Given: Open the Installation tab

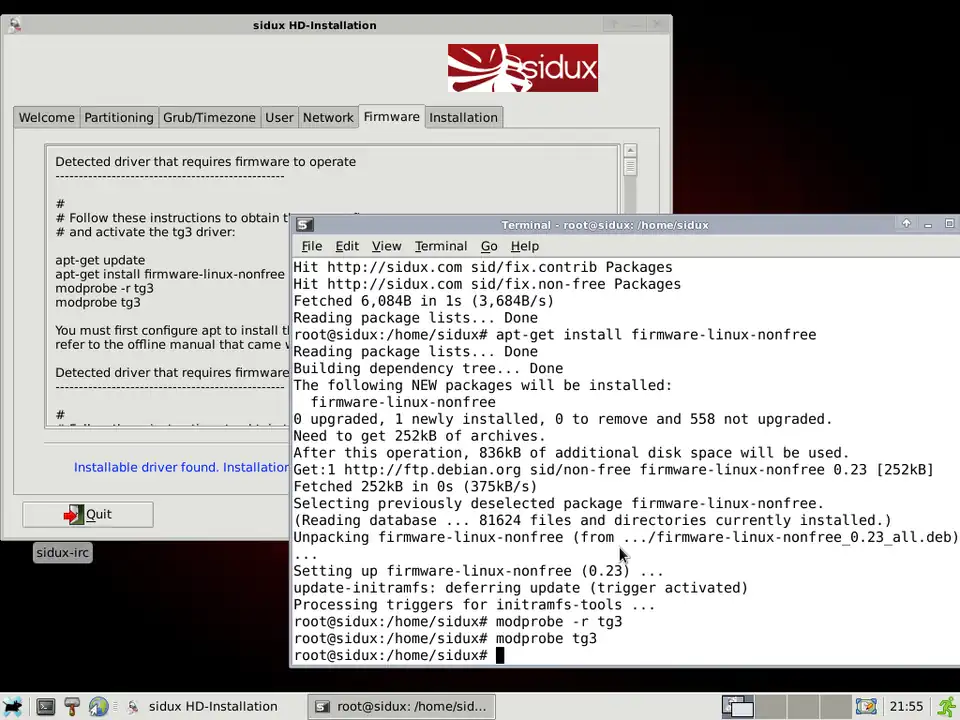Looking at the screenshot, I should click(x=462, y=117).
